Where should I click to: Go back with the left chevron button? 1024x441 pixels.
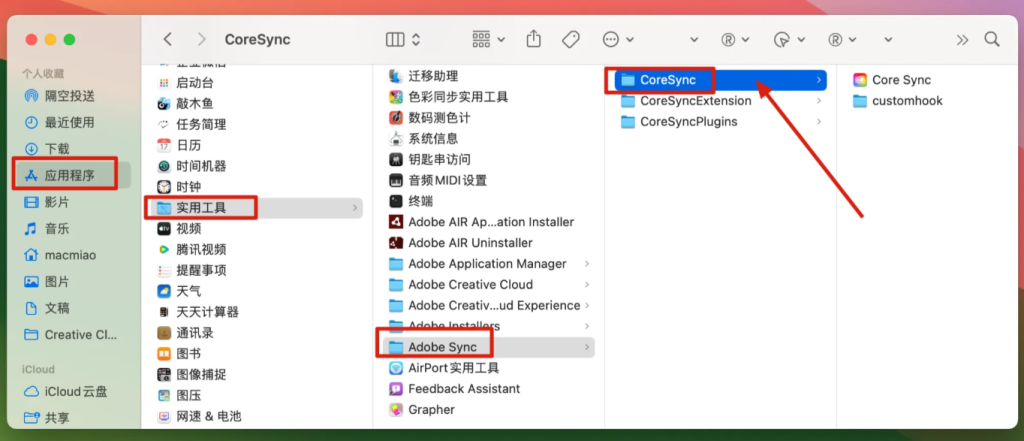tap(168, 39)
